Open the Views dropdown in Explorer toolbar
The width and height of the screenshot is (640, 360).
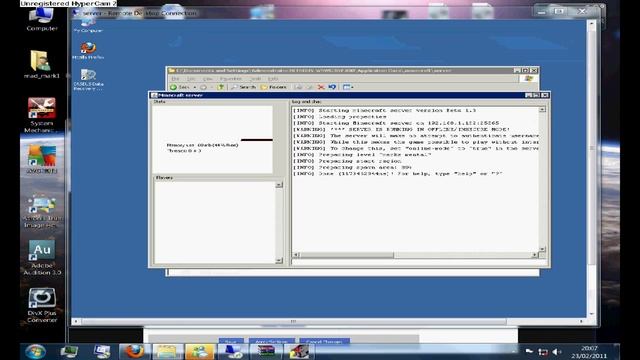tap(348, 87)
